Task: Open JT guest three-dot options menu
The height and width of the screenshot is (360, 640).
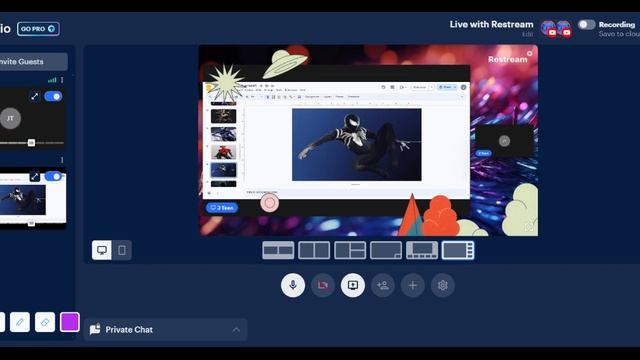Action: click(62, 80)
